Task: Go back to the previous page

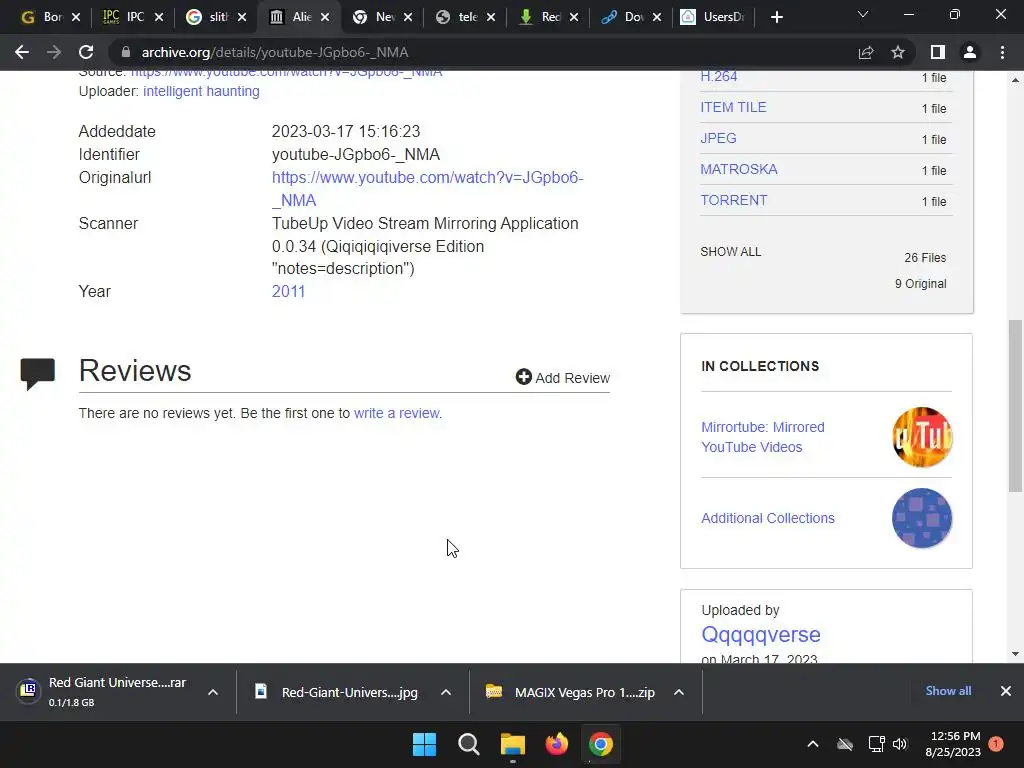Action: [22, 52]
